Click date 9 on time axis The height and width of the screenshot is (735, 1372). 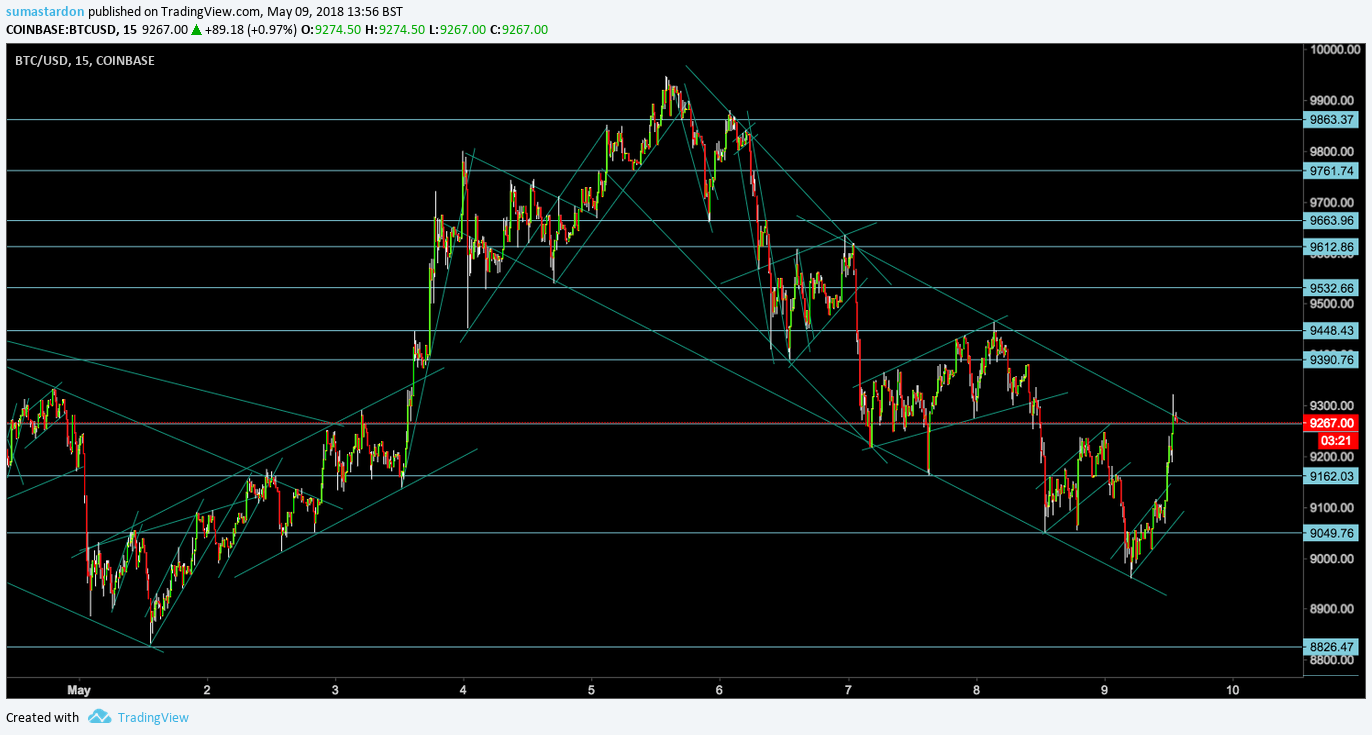[x=1104, y=690]
